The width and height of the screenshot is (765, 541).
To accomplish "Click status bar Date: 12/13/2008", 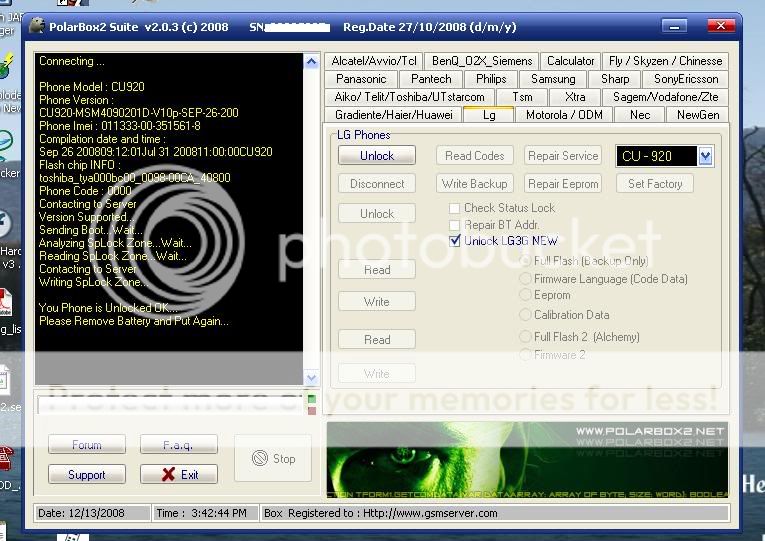I will coord(92,513).
